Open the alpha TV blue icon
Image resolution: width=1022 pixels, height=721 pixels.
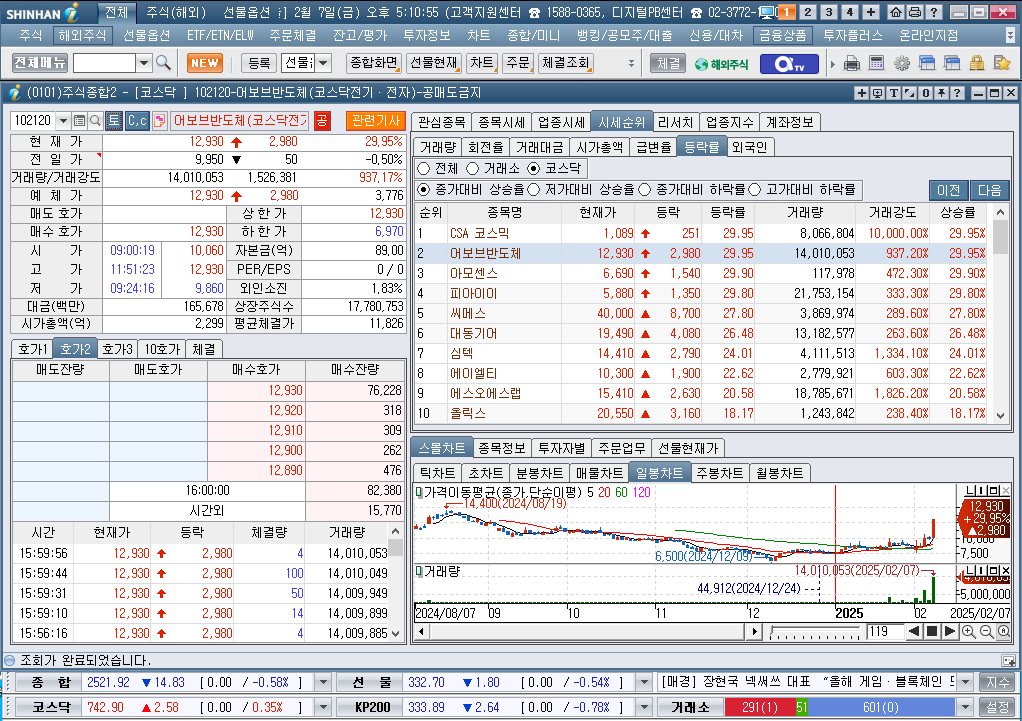(x=789, y=64)
